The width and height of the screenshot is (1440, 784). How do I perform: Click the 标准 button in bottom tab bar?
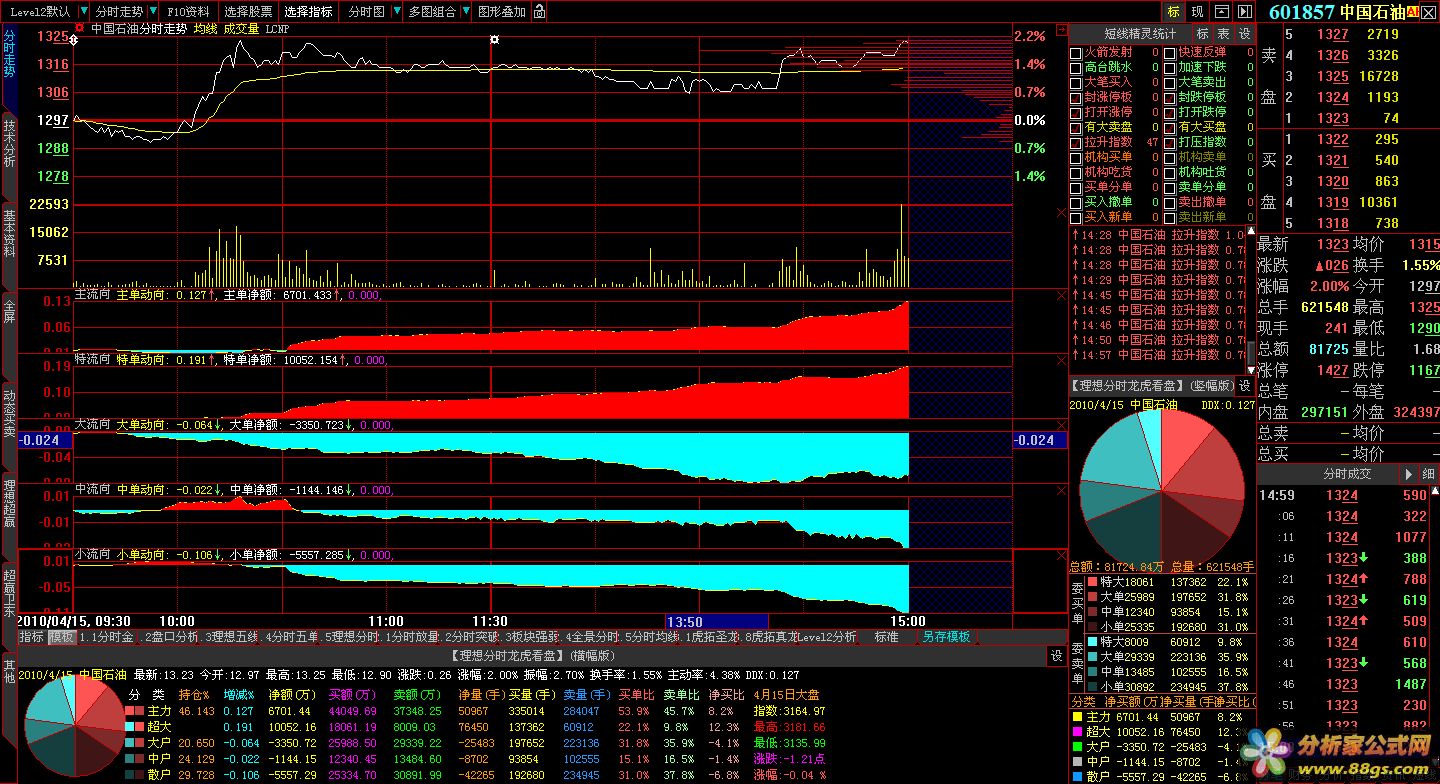[886, 637]
